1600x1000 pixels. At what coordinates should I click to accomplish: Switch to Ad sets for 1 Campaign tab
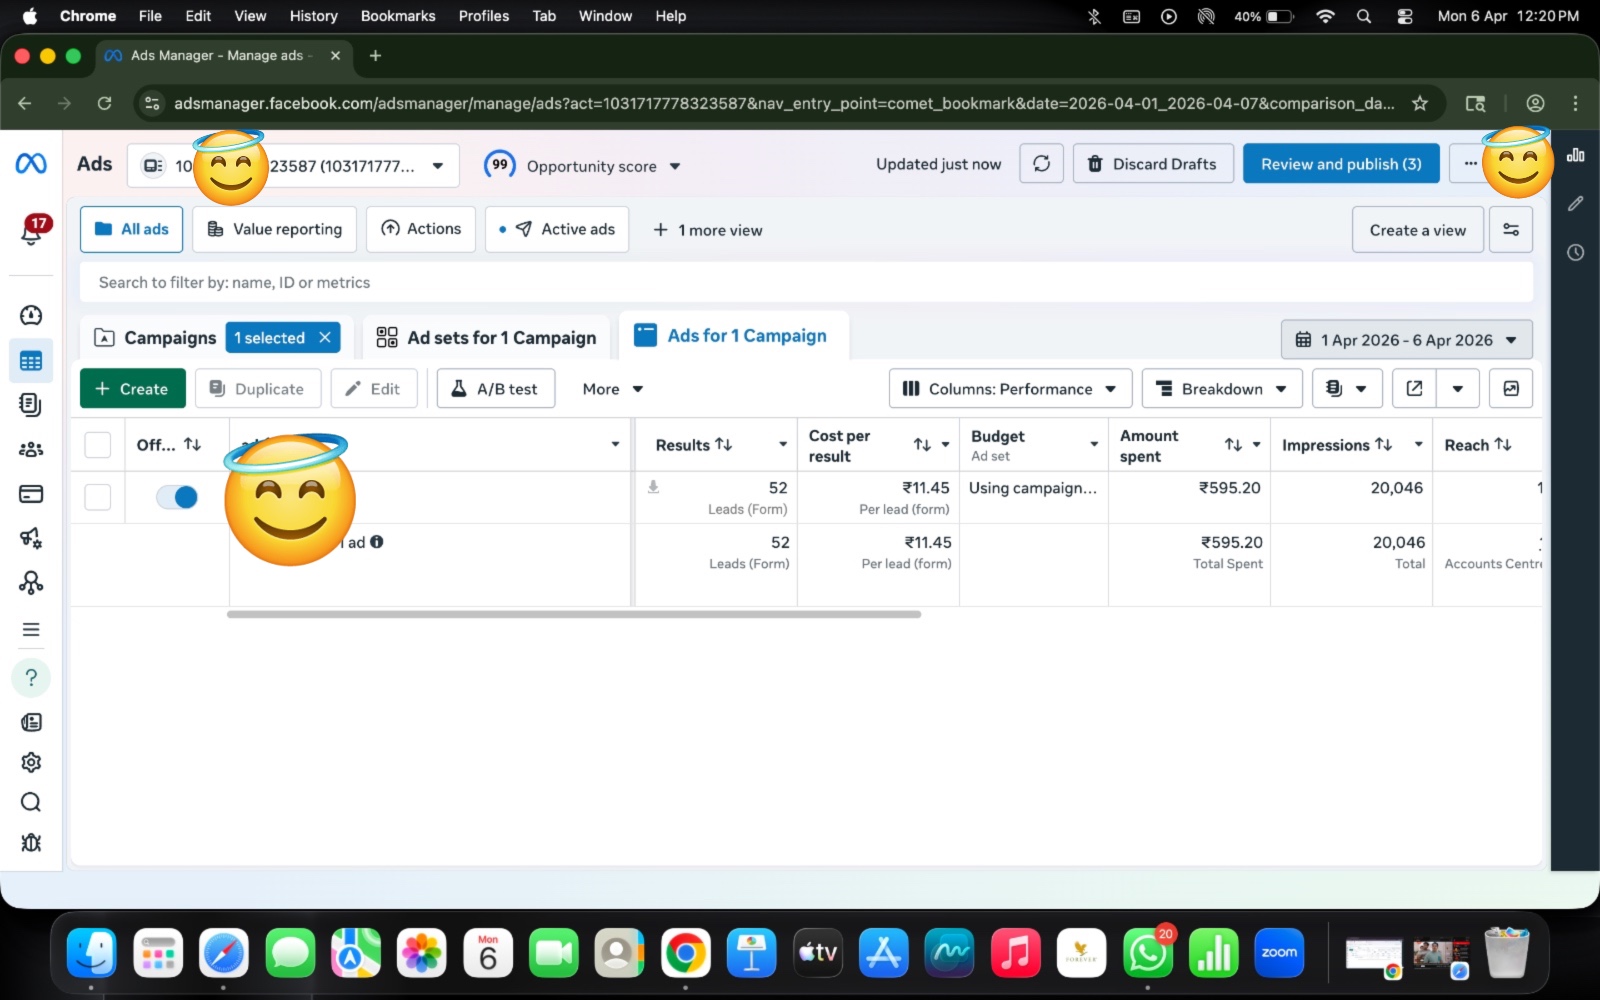point(486,338)
